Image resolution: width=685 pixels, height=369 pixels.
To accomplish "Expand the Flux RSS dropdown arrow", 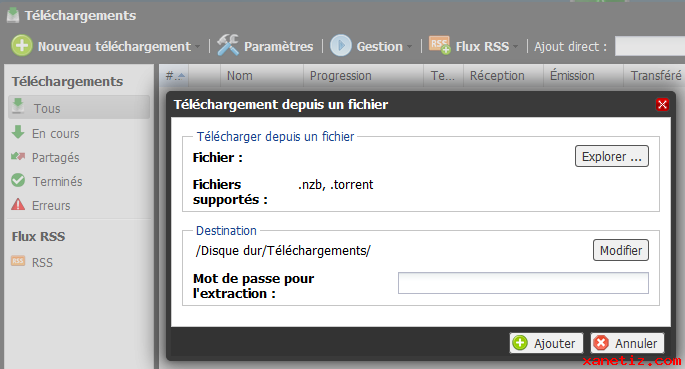I will pyautogui.click(x=515, y=47).
